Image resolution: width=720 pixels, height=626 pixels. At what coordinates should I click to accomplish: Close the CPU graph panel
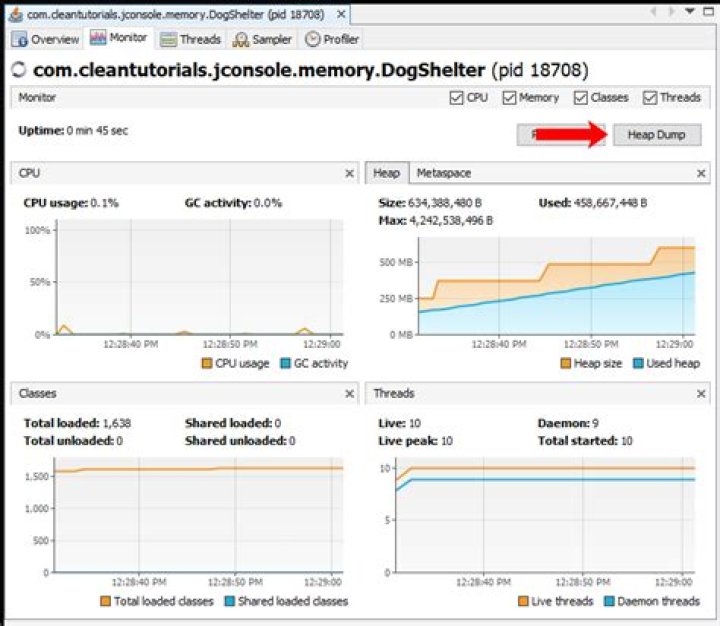tap(349, 173)
